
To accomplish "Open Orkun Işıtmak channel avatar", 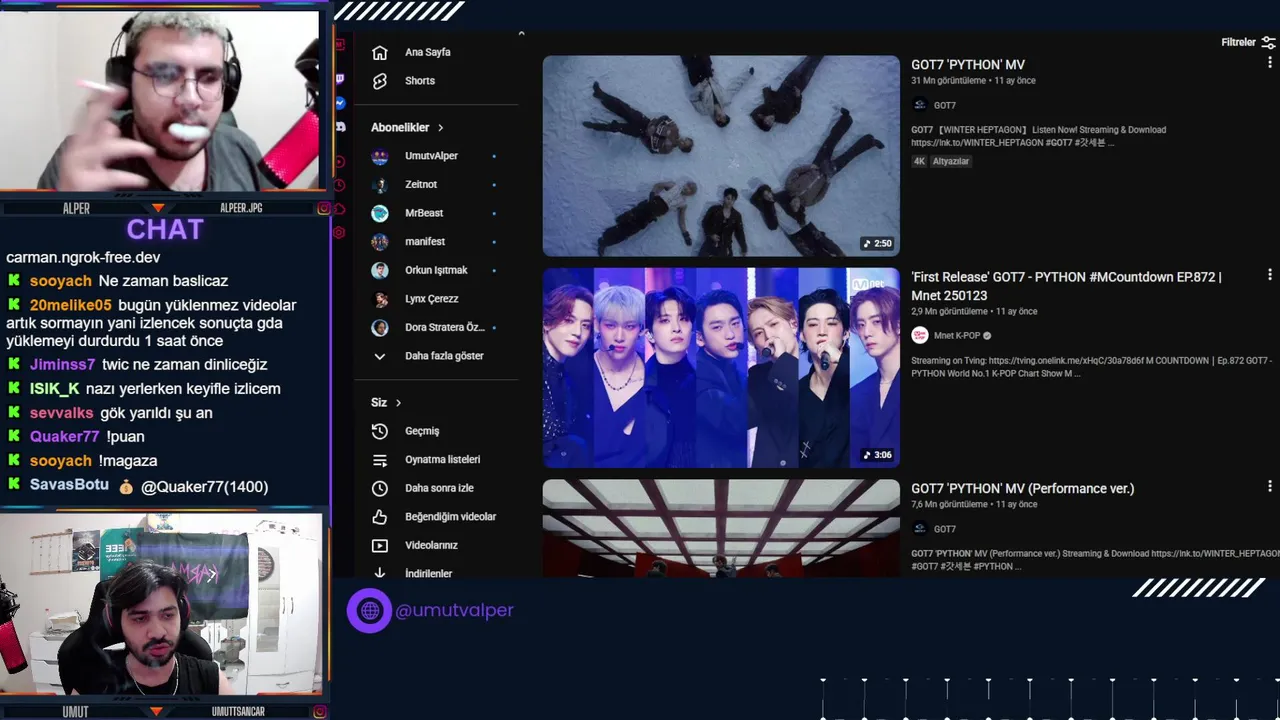I will 379,270.
